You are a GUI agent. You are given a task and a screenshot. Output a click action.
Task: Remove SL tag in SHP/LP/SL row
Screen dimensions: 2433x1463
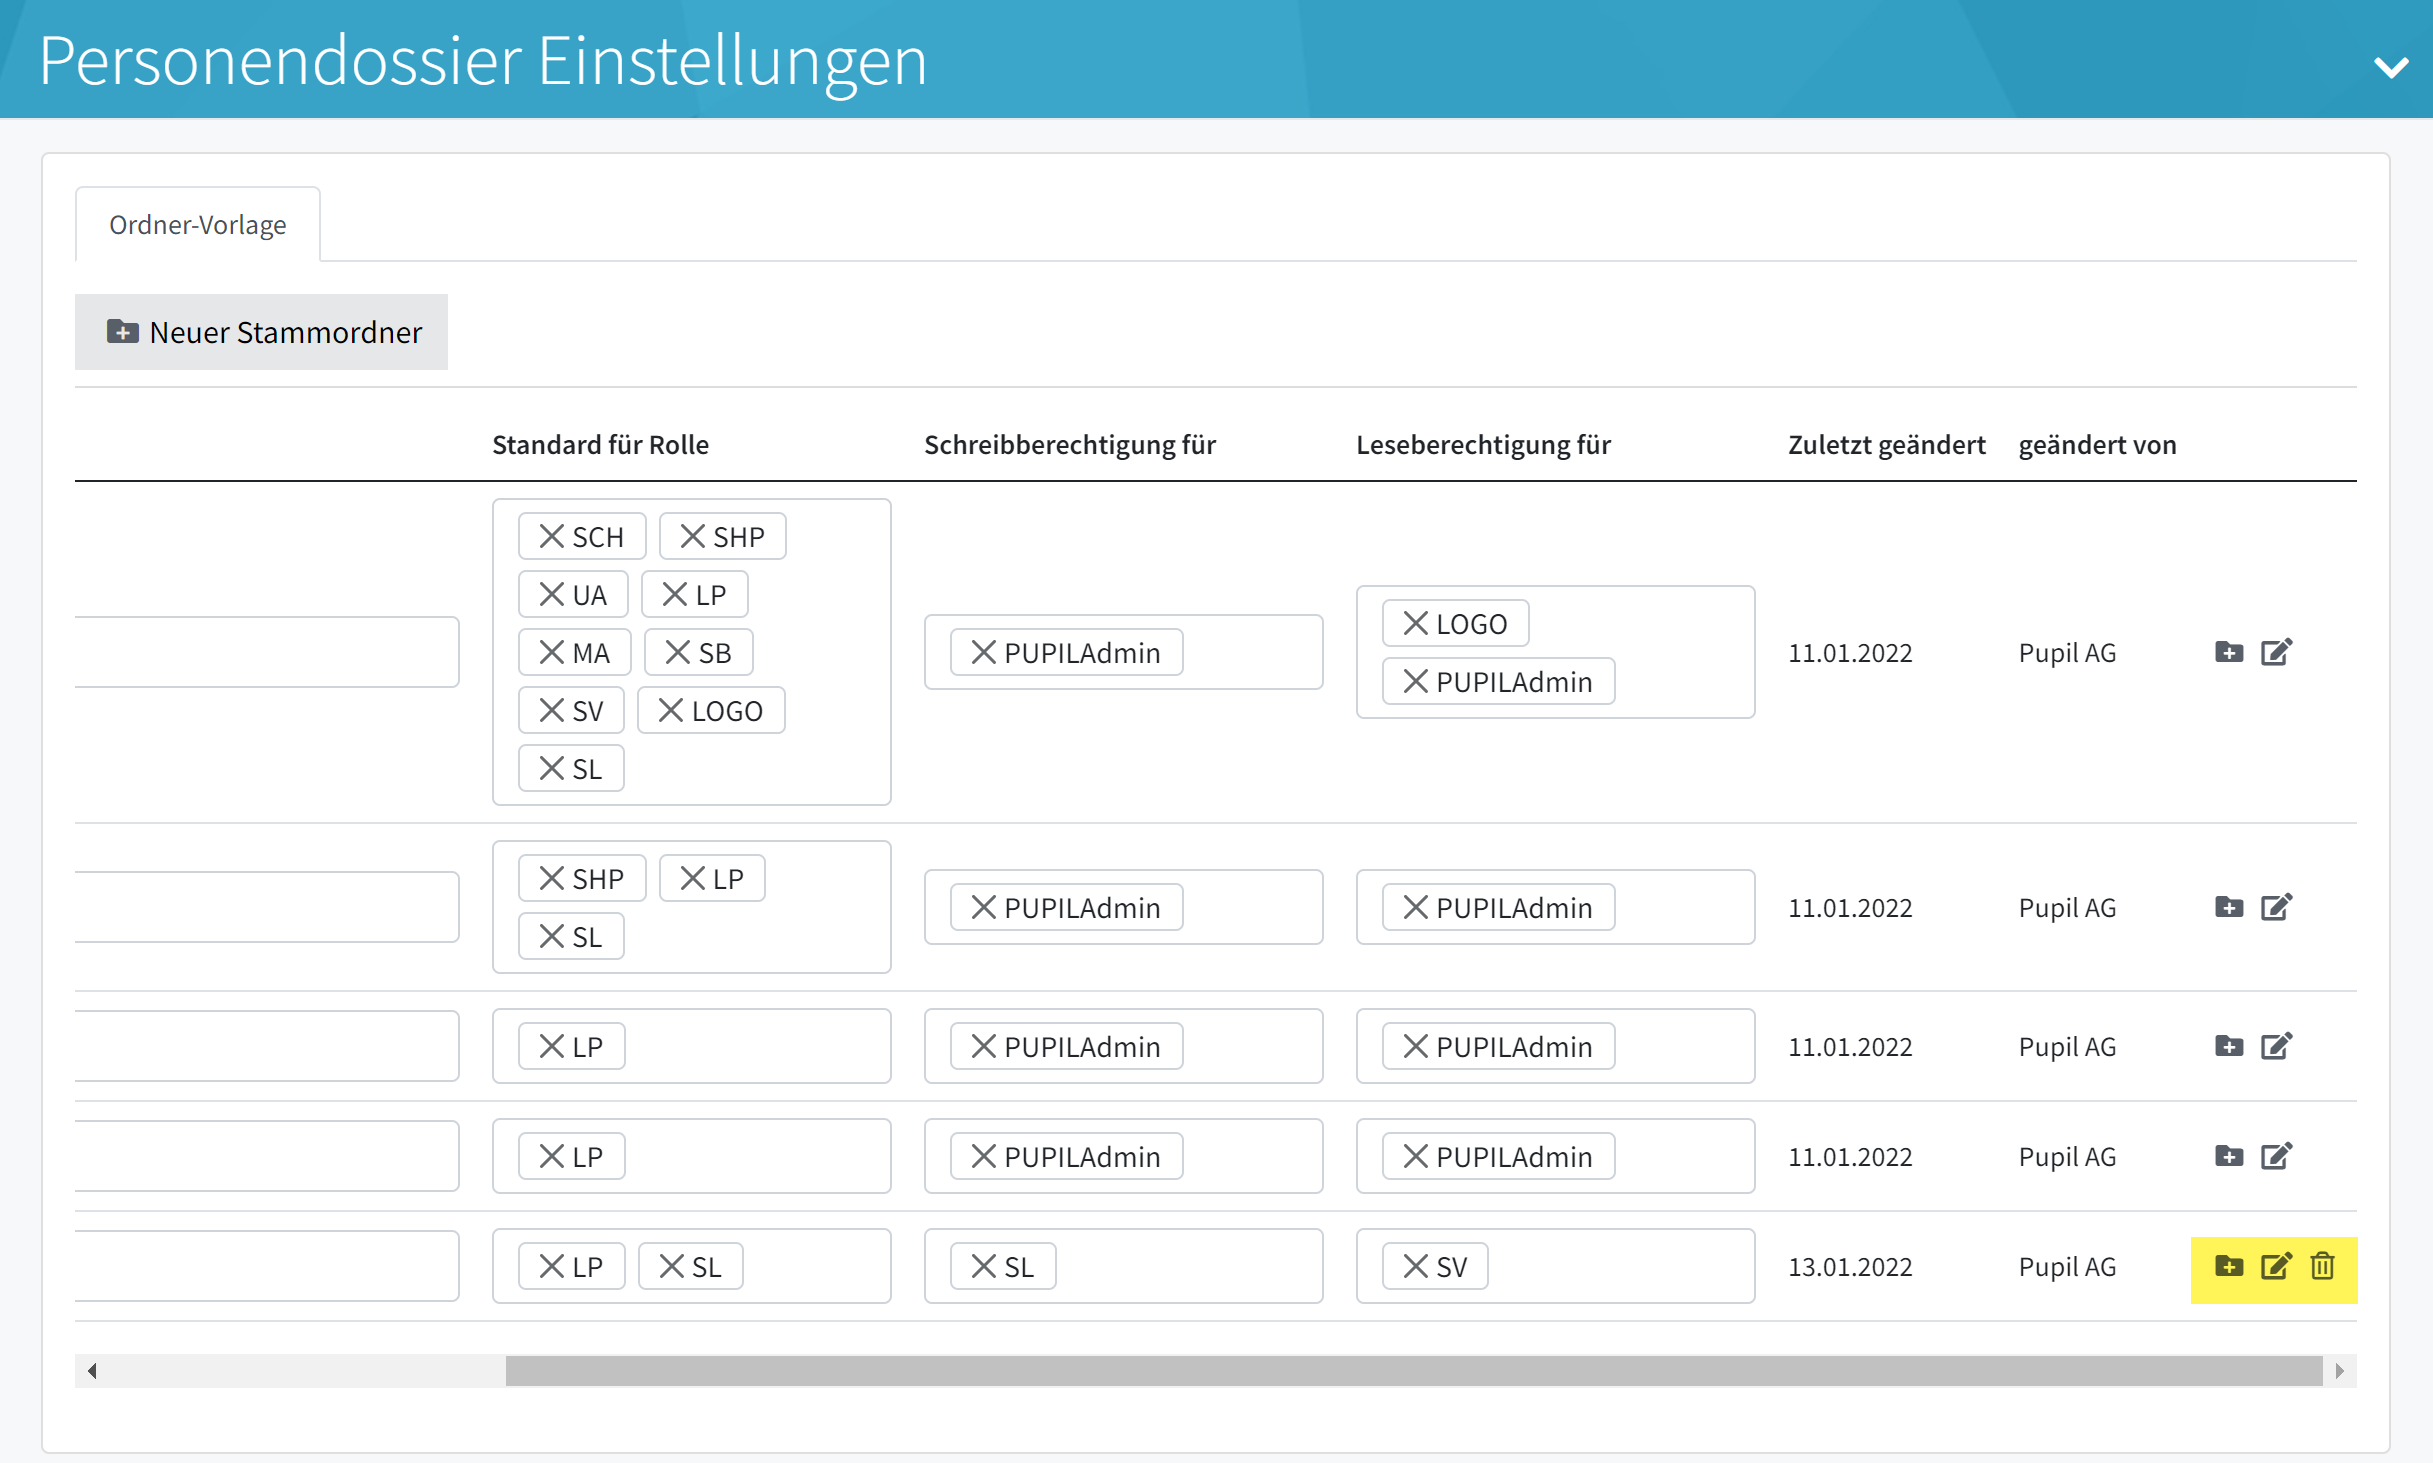click(551, 937)
